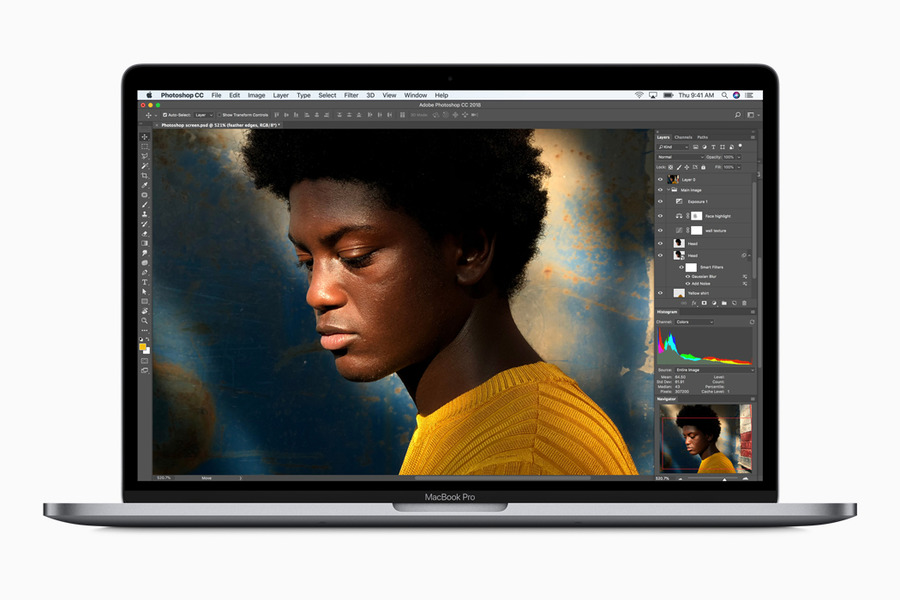Open the File menu
The width and height of the screenshot is (900, 600).
(x=216, y=95)
